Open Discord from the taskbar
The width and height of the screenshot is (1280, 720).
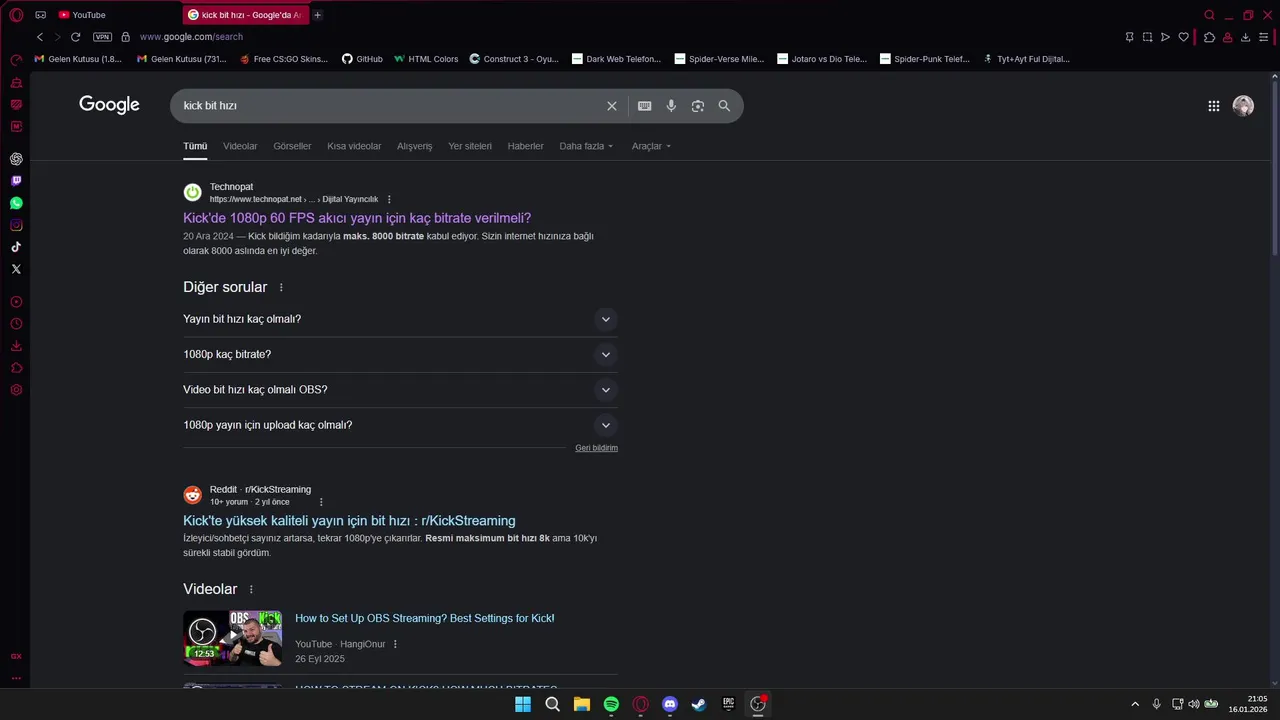tap(670, 704)
